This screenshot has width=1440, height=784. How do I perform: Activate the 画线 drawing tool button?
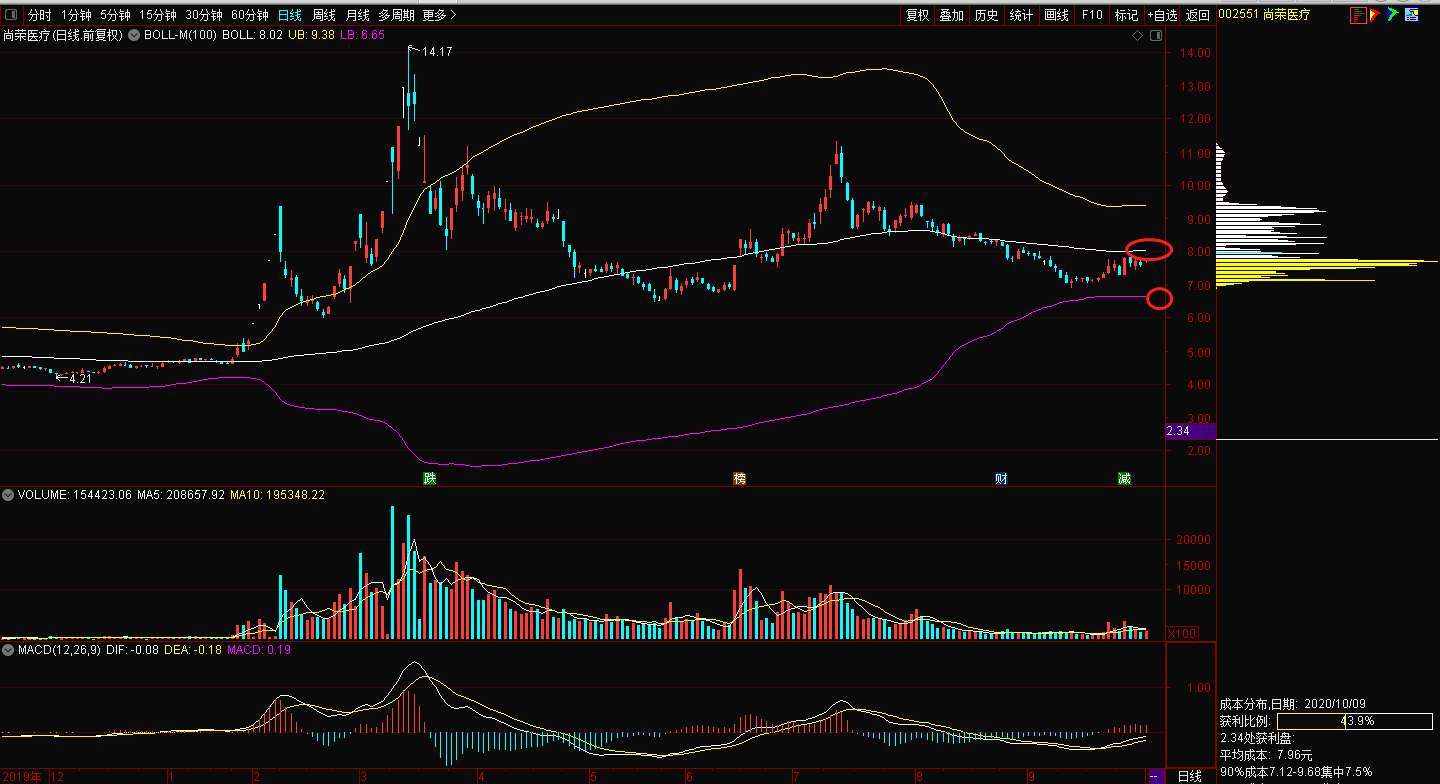1057,15
